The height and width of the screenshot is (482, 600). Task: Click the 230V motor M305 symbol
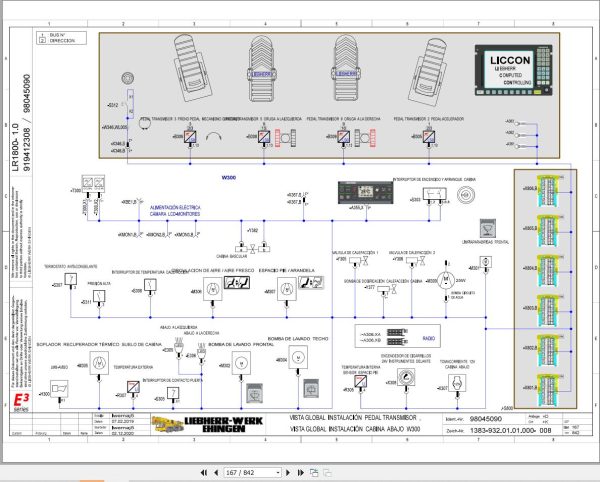coord(446,281)
